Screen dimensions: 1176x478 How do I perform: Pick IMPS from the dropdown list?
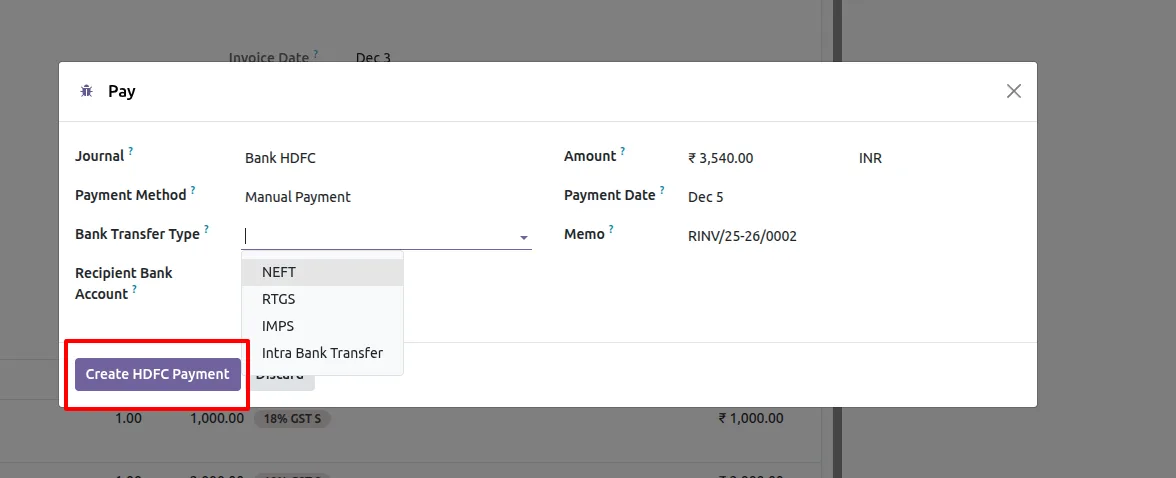tap(322, 326)
